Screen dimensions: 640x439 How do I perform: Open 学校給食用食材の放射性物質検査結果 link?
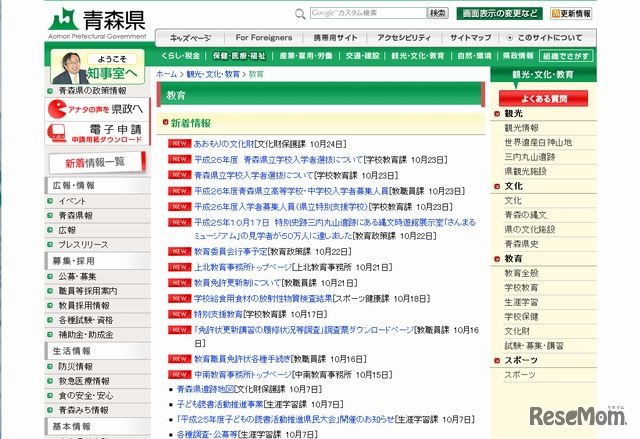pyautogui.click(x=263, y=299)
